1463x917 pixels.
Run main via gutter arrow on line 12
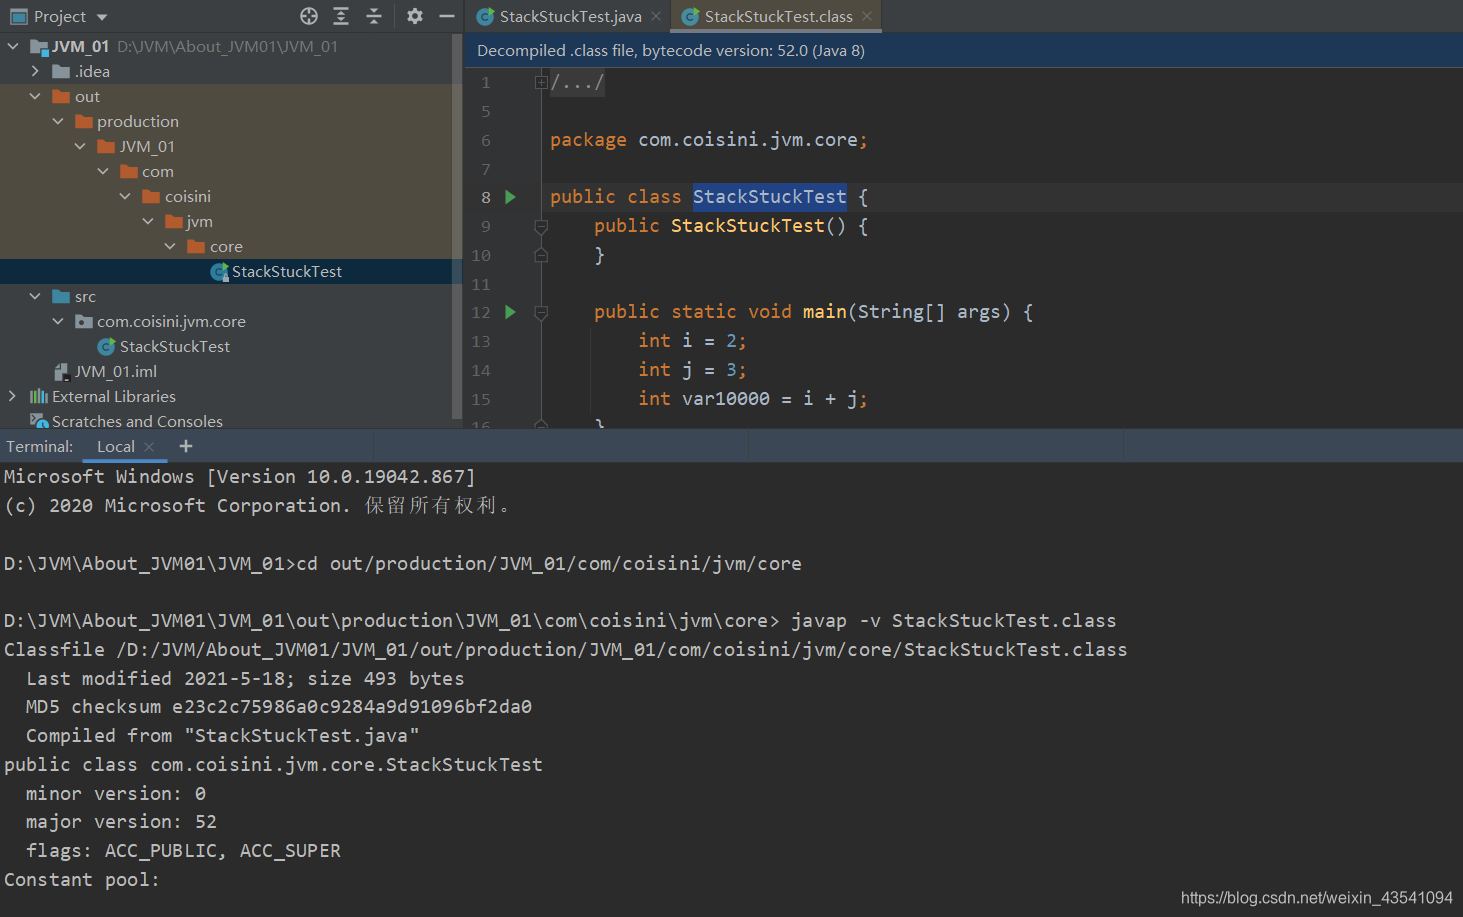510,312
